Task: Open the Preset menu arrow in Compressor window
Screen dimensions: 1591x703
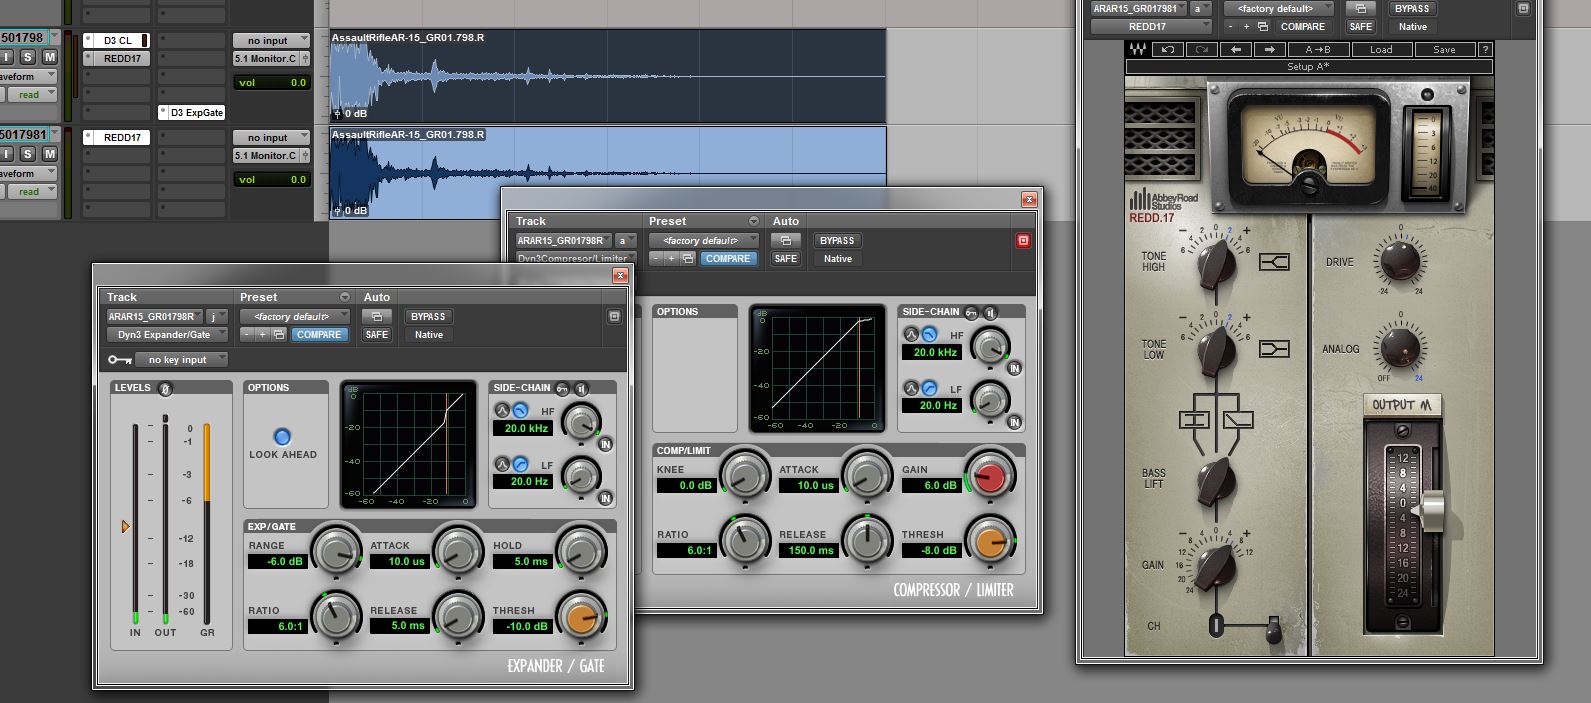Action: coord(754,221)
